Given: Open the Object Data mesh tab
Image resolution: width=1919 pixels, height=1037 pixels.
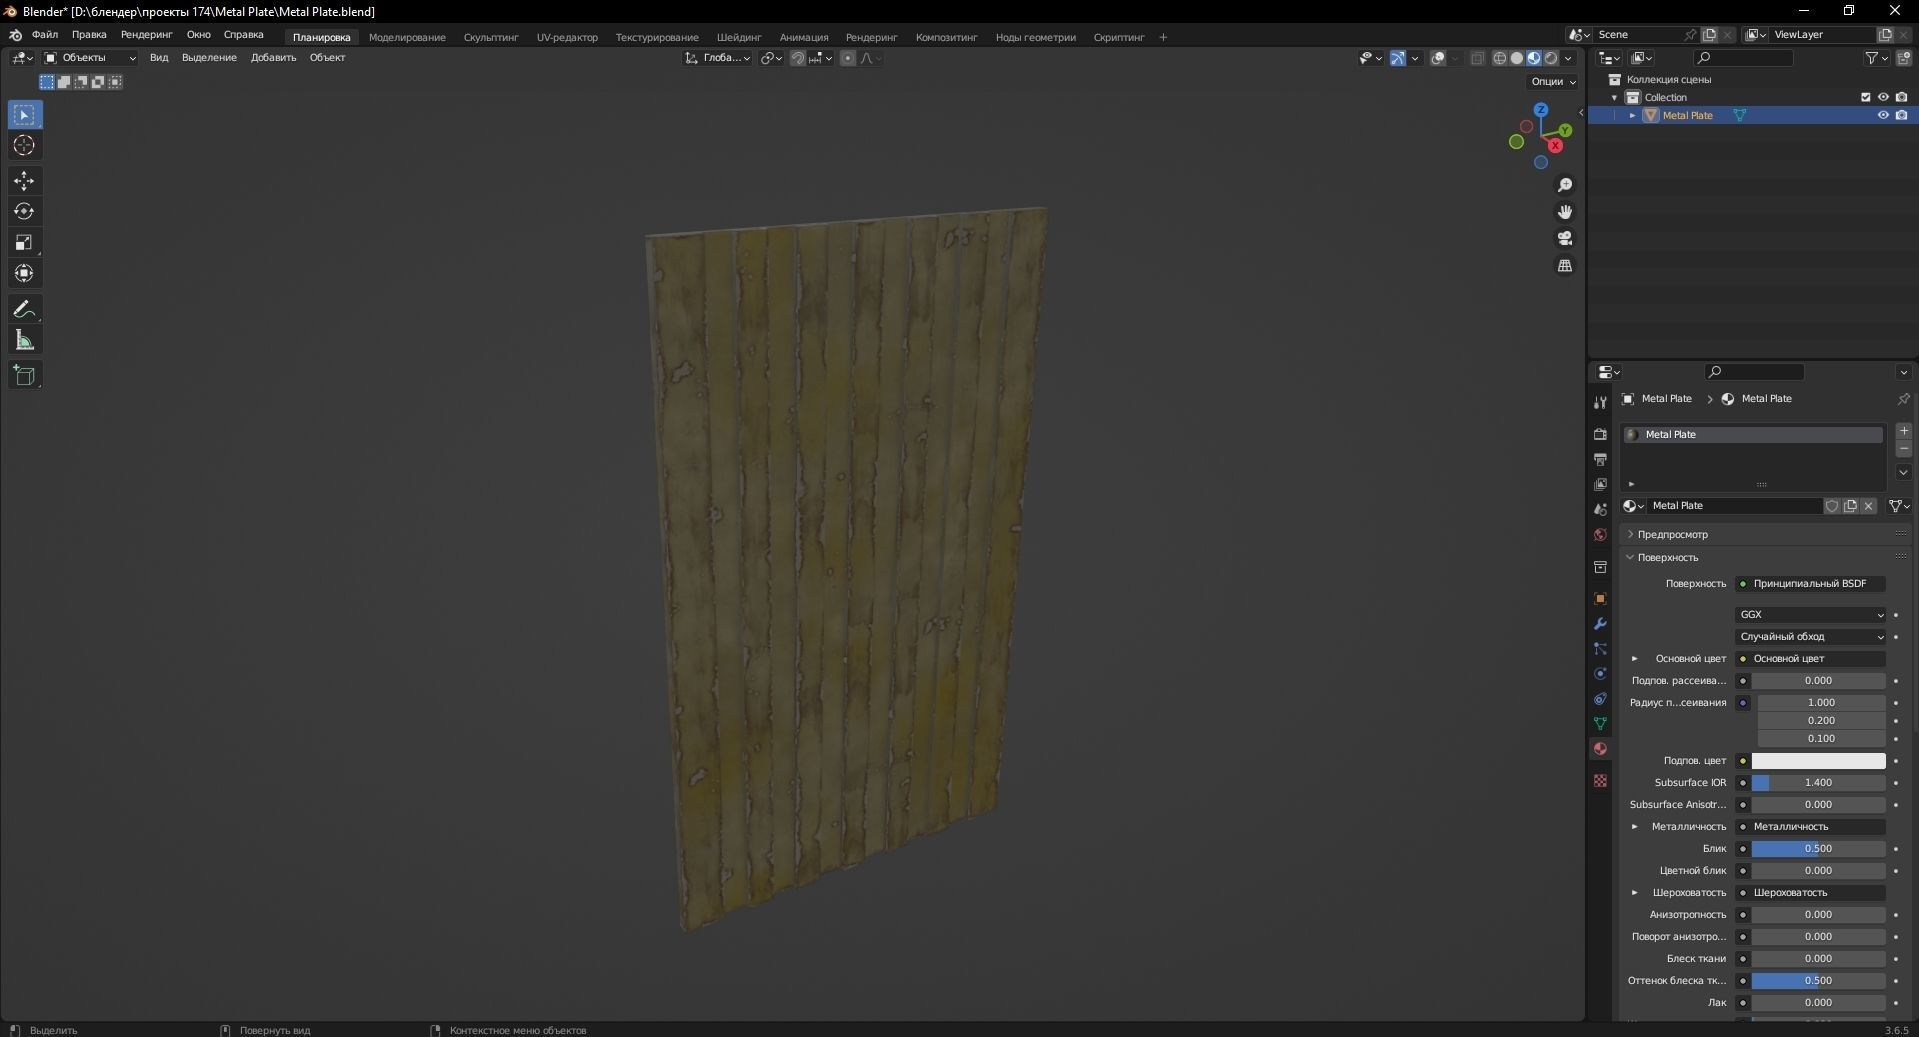Looking at the screenshot, I should (1600, 723).
